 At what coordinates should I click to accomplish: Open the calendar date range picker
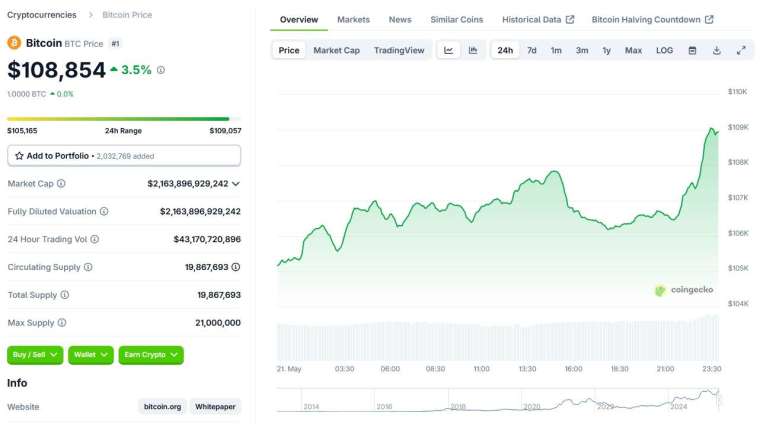(x=692, y=50)
